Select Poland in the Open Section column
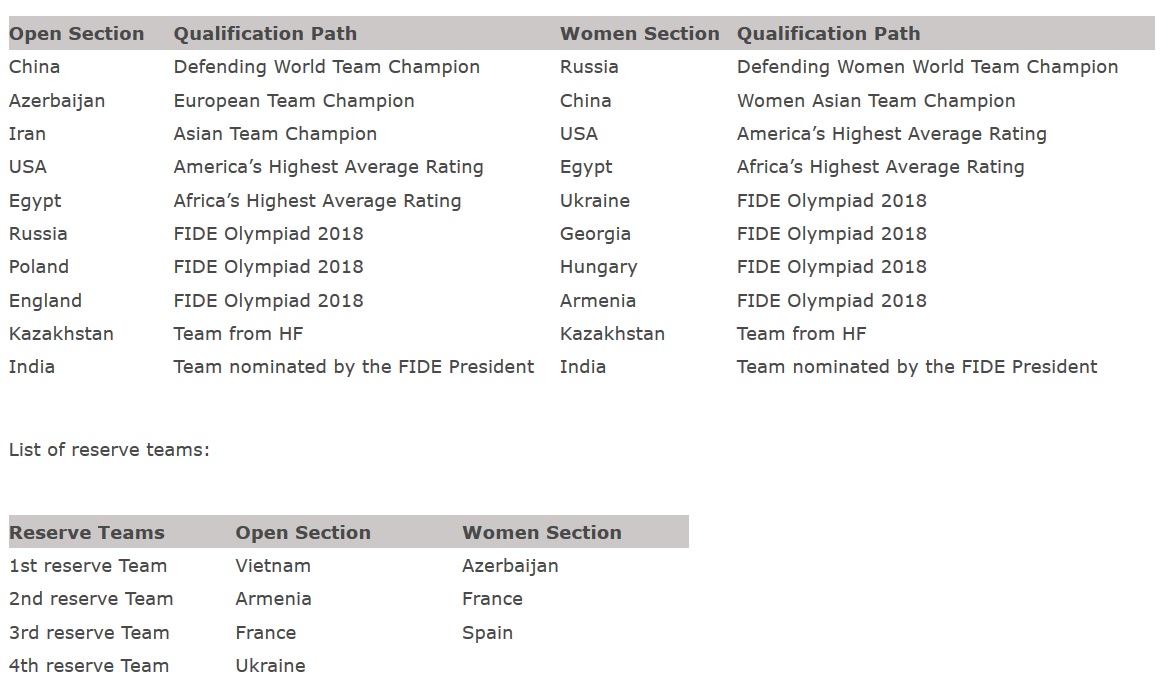 pyautogui.click(x=39, y=267)
